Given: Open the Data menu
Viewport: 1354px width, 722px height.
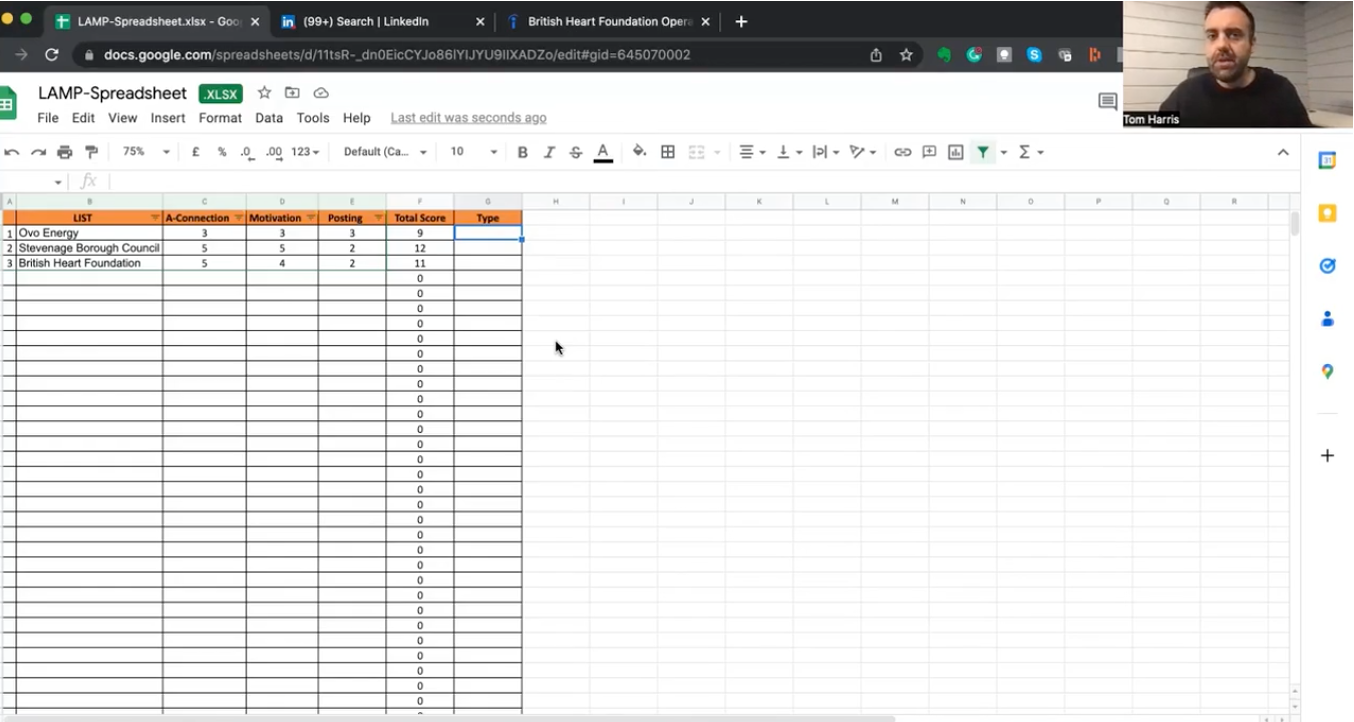Looking at the screenshot, I should coord(269,118).
